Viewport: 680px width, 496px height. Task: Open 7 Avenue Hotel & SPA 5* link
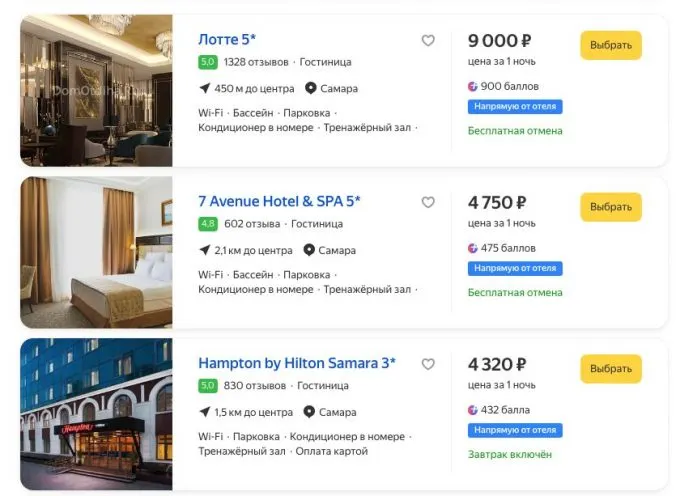(x=279, y=201)
